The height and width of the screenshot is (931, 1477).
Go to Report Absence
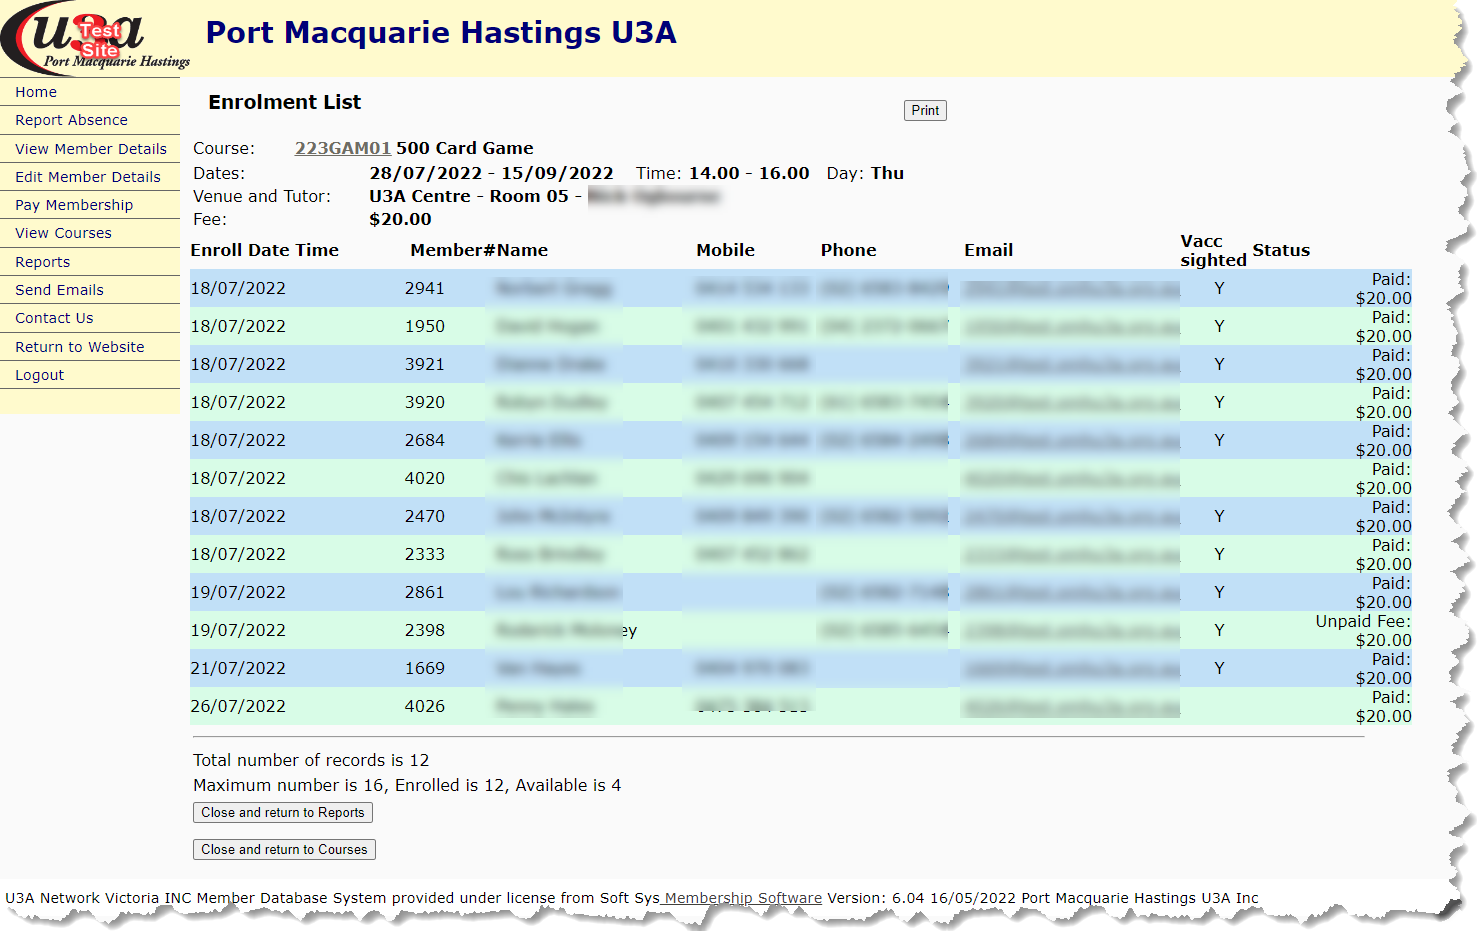(x=71, y=119)
